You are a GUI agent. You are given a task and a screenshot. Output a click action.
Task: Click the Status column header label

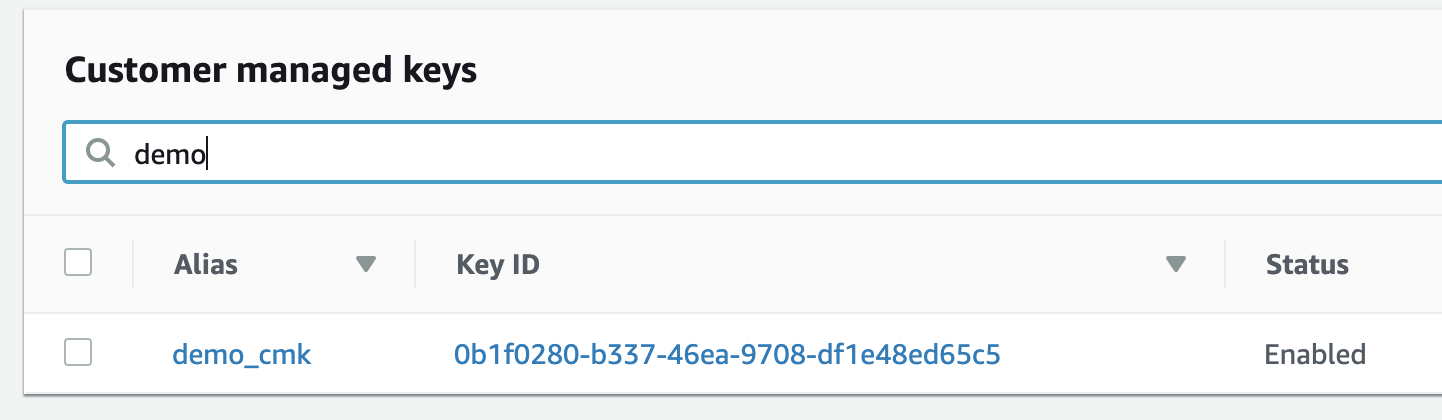click(1307, 264)
